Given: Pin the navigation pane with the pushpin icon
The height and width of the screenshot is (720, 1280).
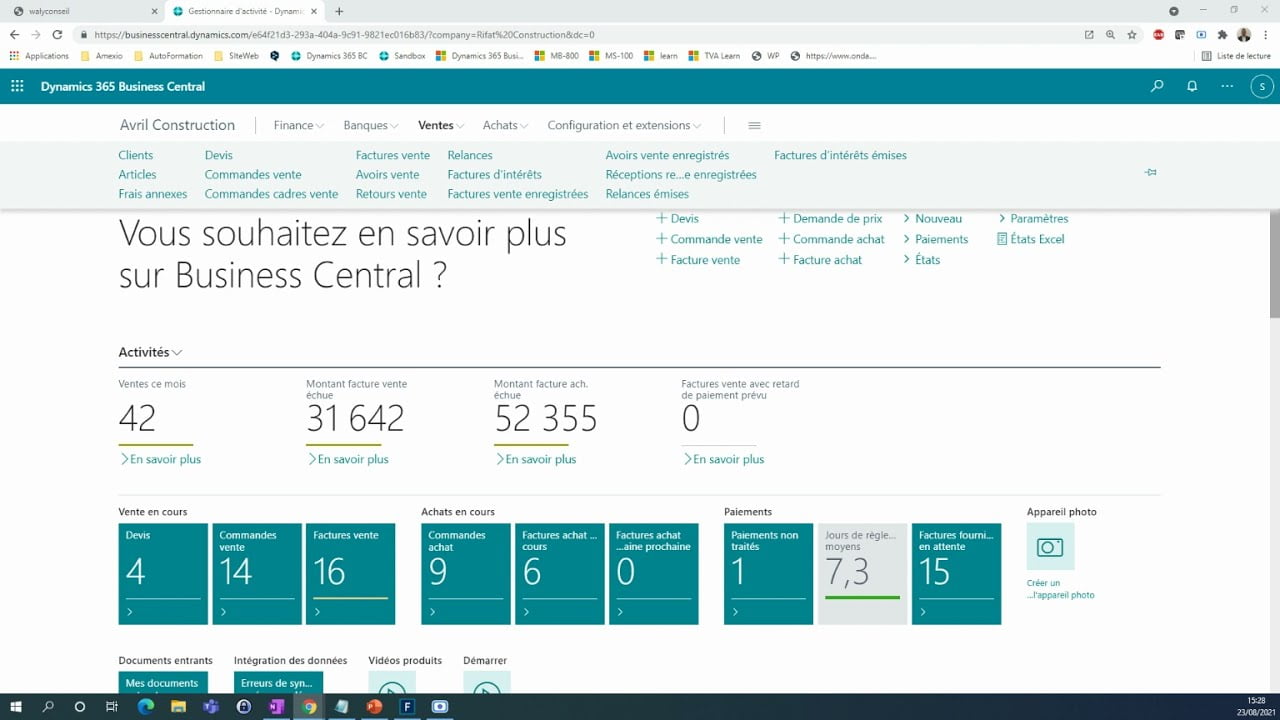Looking at the screenshot, I should click(x=1150, y=171).
